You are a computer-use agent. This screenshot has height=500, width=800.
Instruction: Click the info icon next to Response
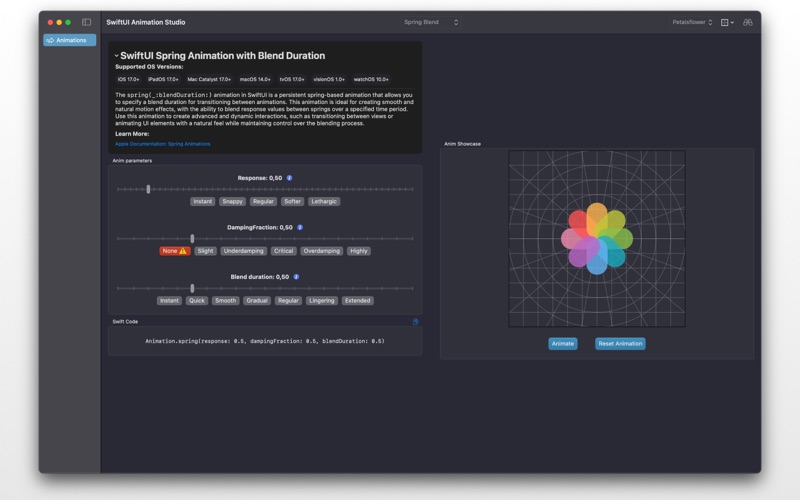pos(289,178)
